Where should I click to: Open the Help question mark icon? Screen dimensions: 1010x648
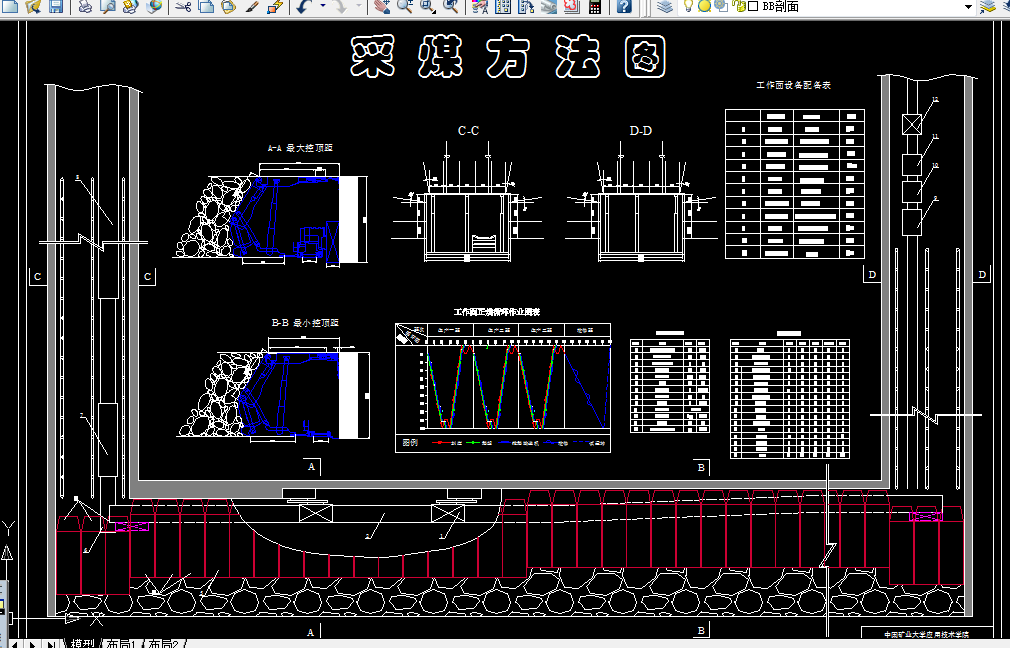[x=624, y=6]
